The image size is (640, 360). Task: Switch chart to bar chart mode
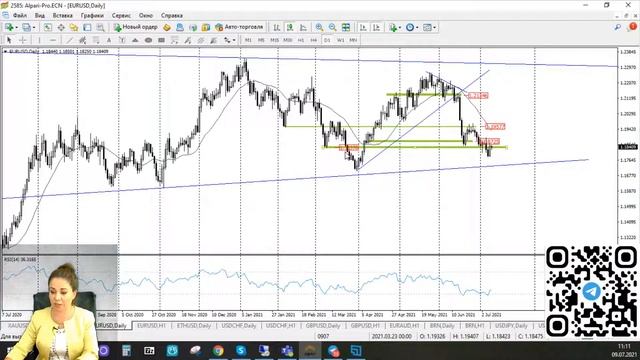click(277, 27)
